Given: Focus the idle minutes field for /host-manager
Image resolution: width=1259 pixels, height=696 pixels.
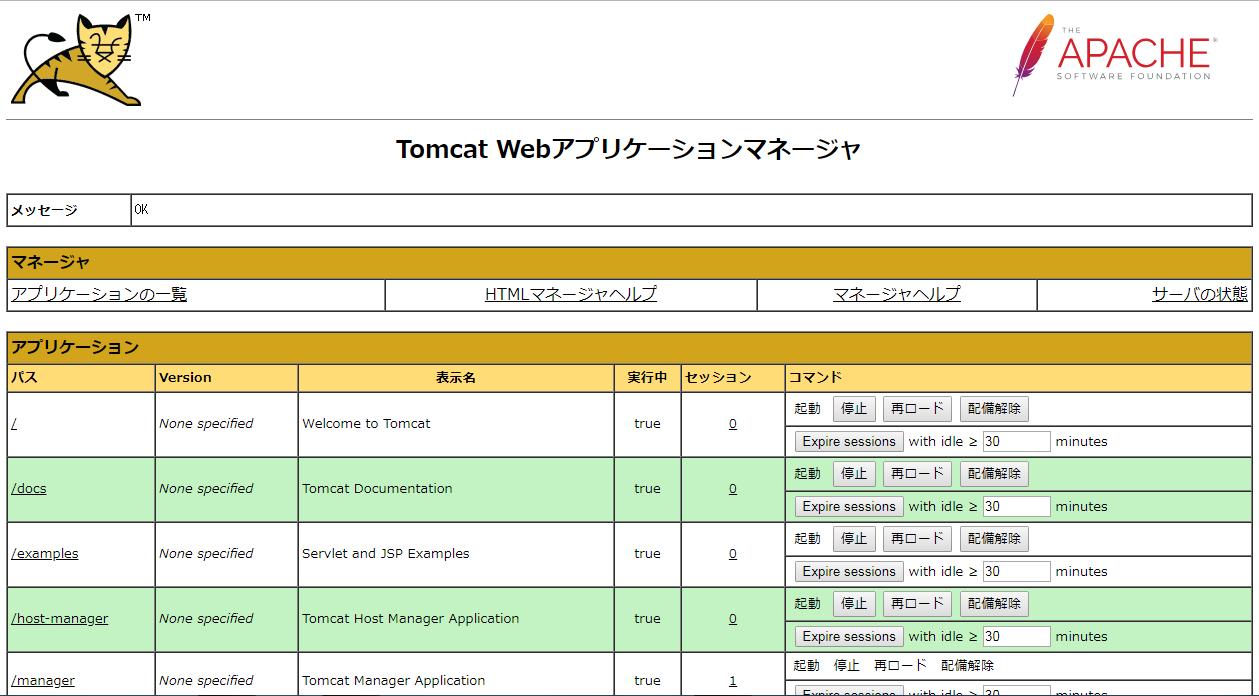Looking at the screenshot, I should point(1017,636).
